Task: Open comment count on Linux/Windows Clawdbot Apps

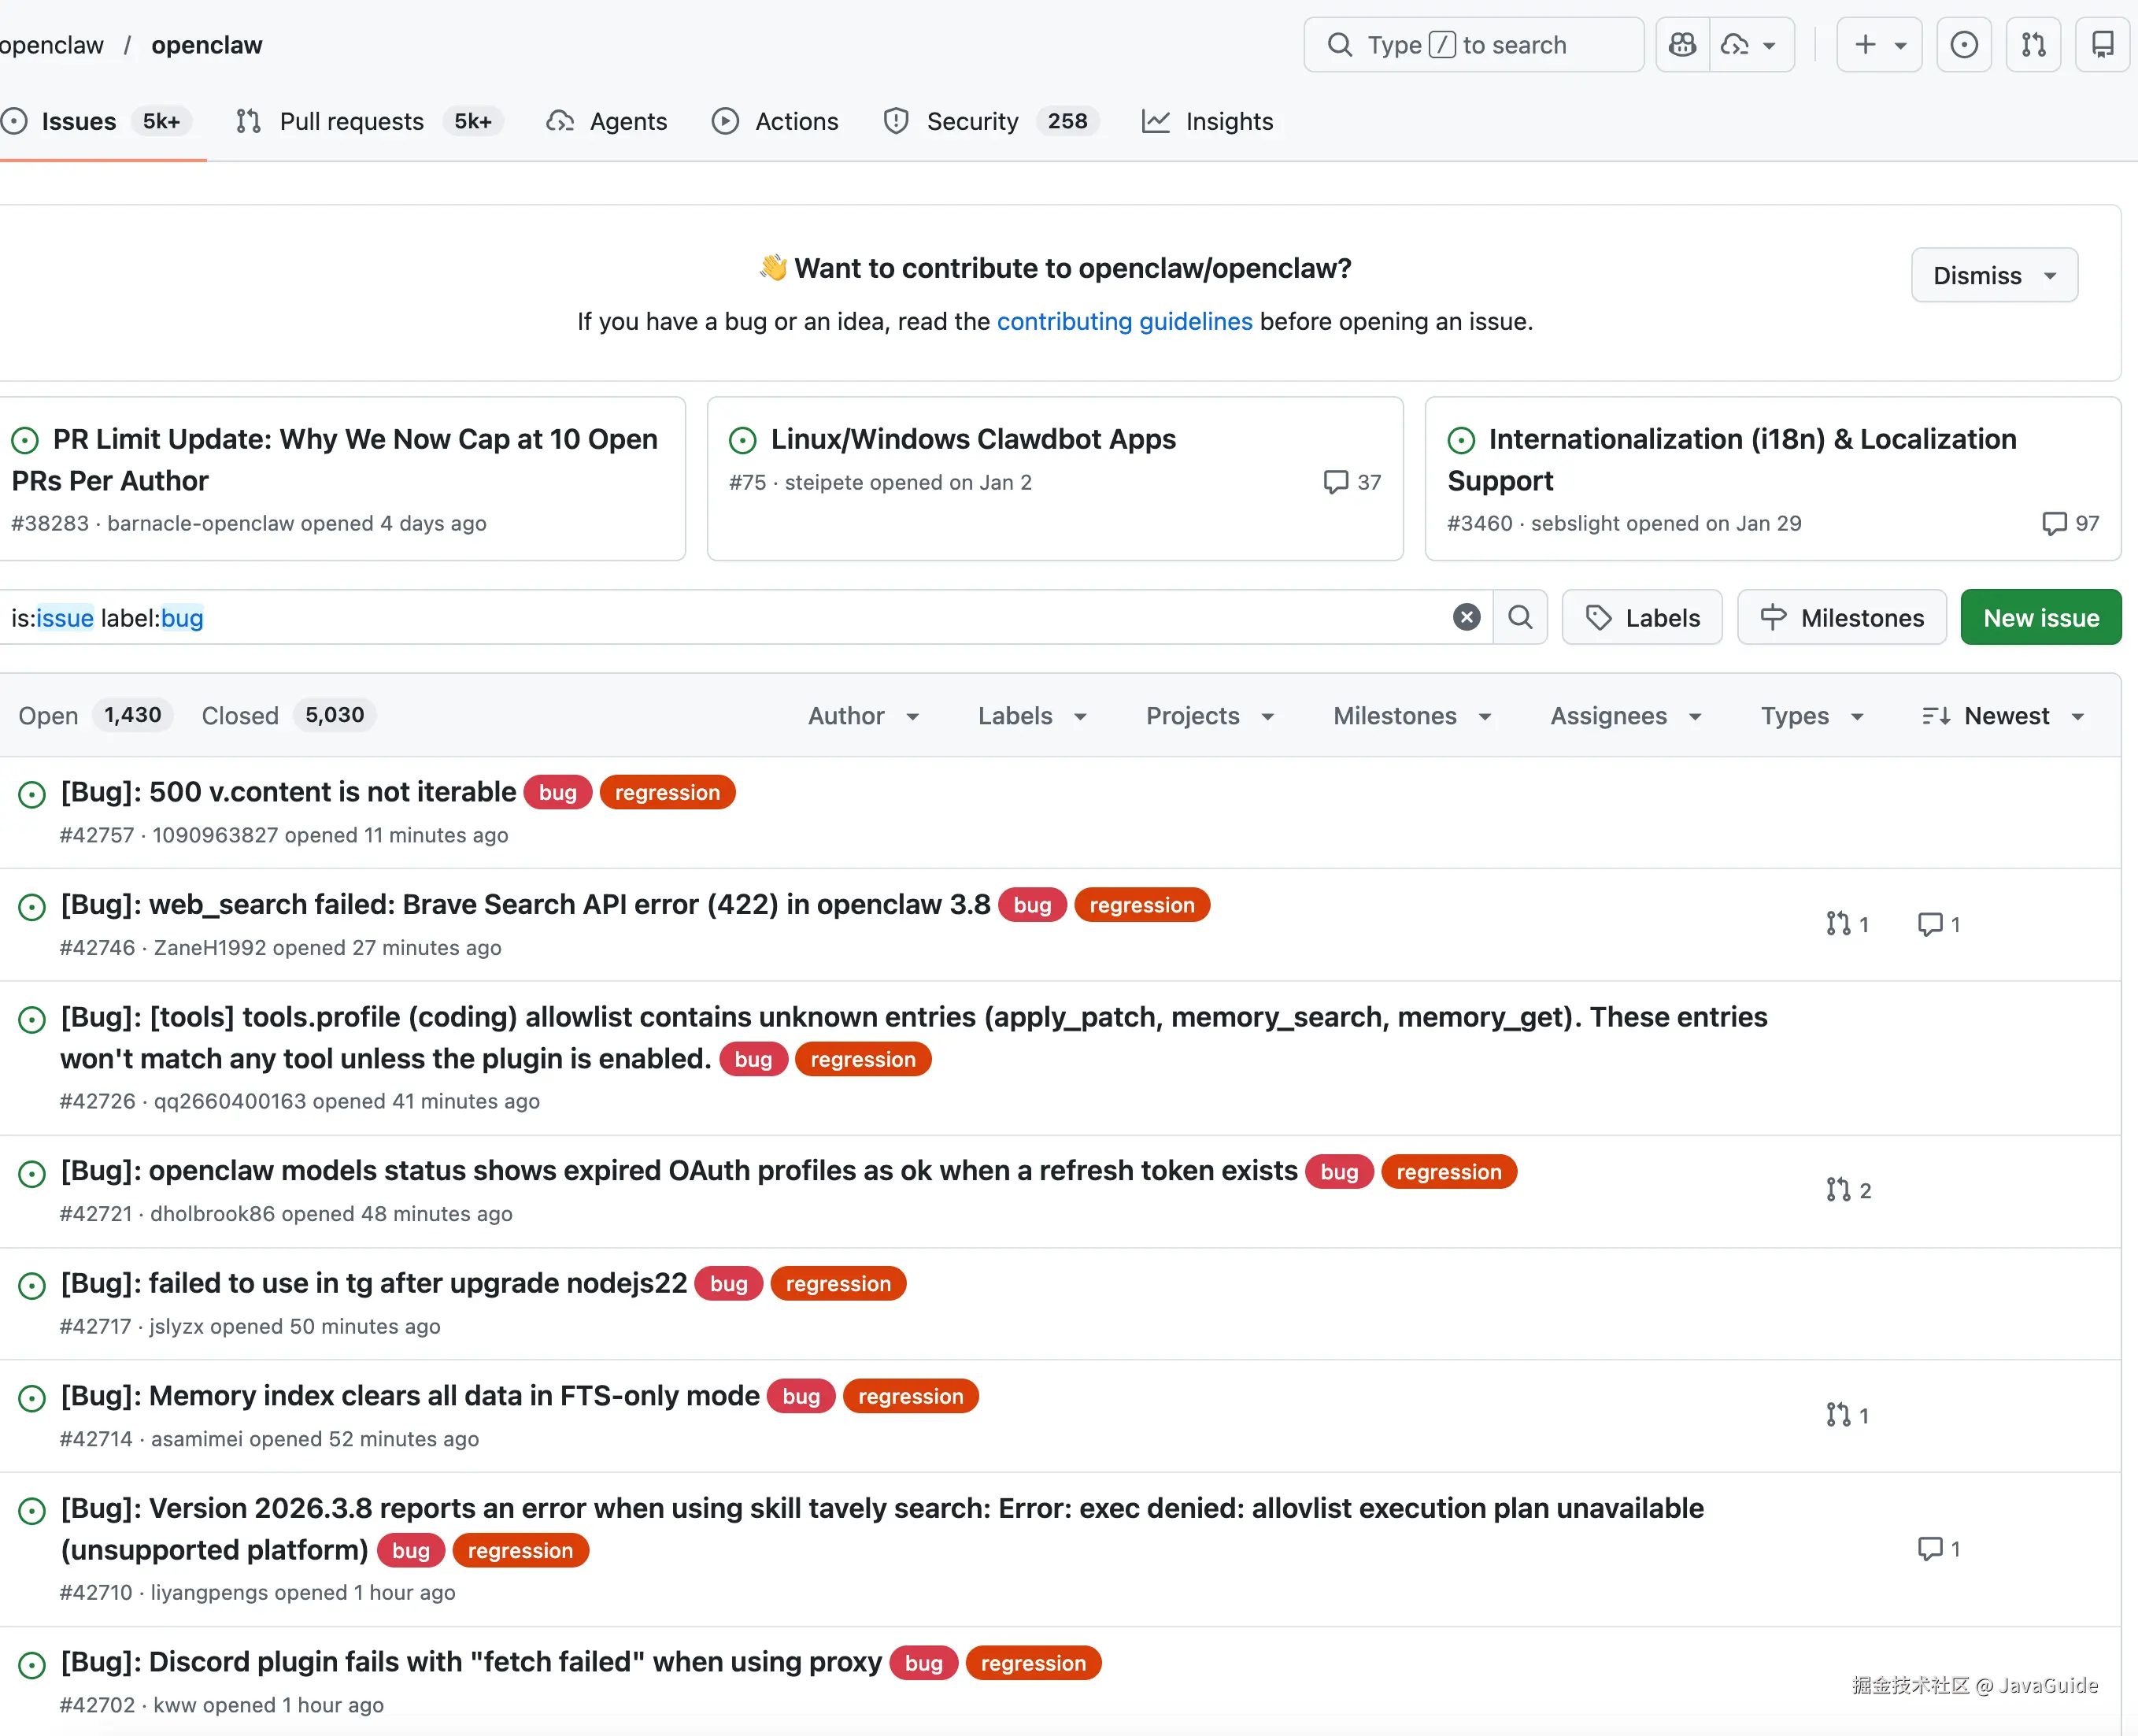Action: tap(1352, 482)
